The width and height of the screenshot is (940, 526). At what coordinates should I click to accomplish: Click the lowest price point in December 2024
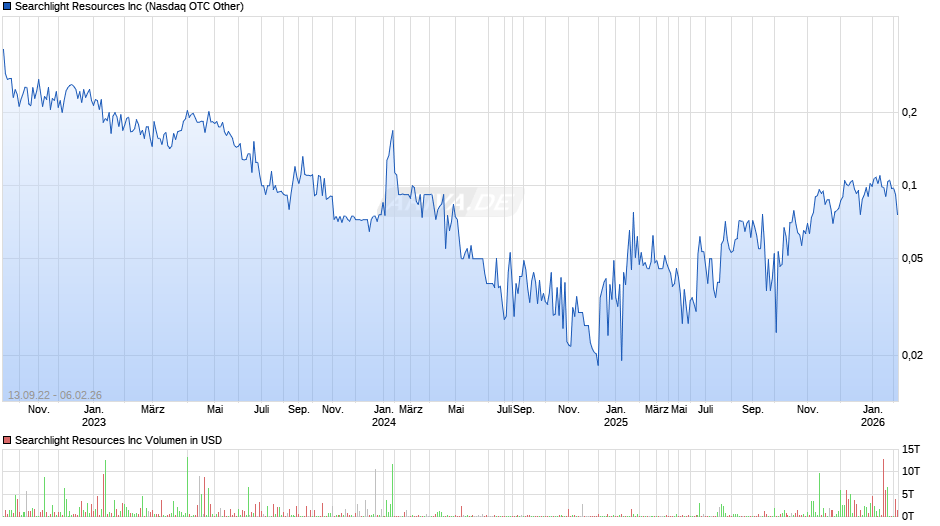pyautogui.click(x=598, y=364)
